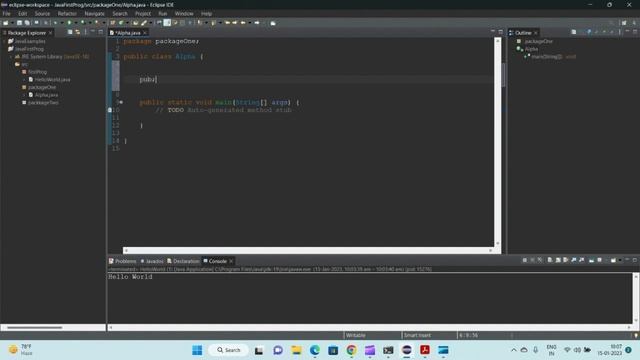Click the green Run toolbar icon
Viewport: 640px width, 360px height.
click(69, 23)
